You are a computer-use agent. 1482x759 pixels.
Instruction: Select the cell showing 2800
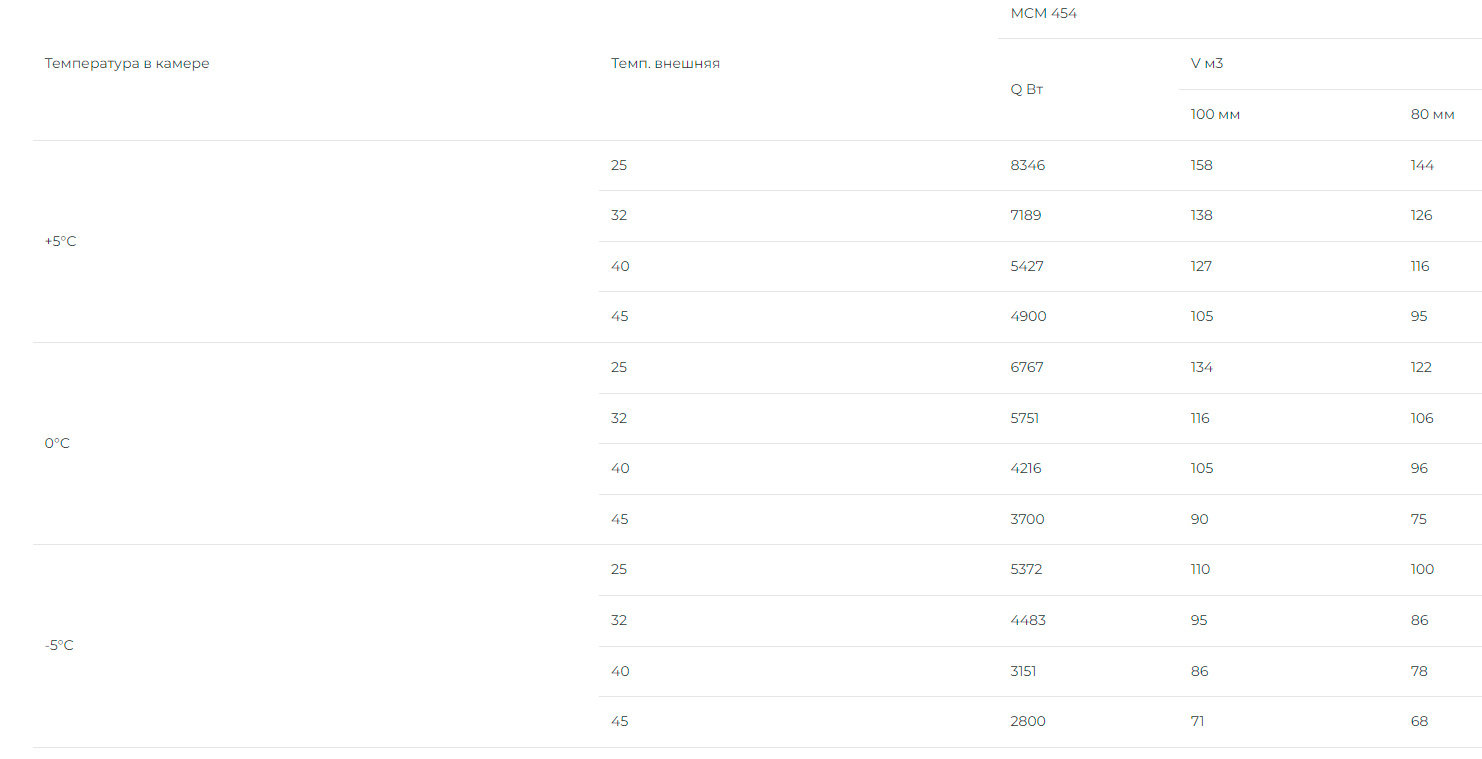point(1028,721)
